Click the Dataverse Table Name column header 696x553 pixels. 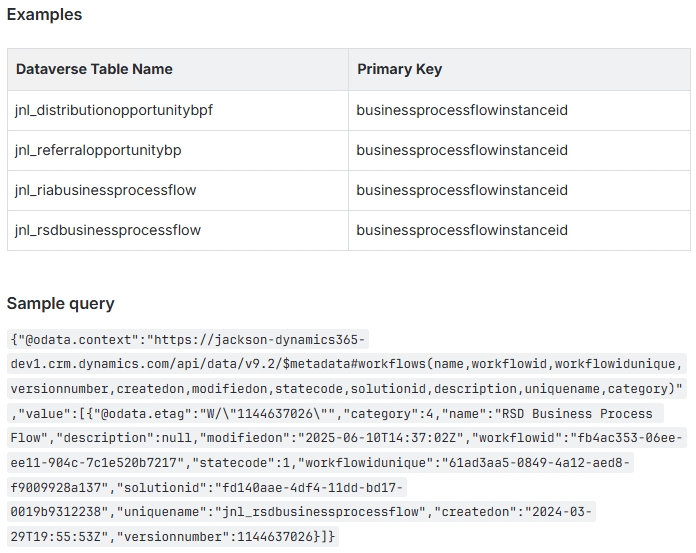[x=94, y=69]
